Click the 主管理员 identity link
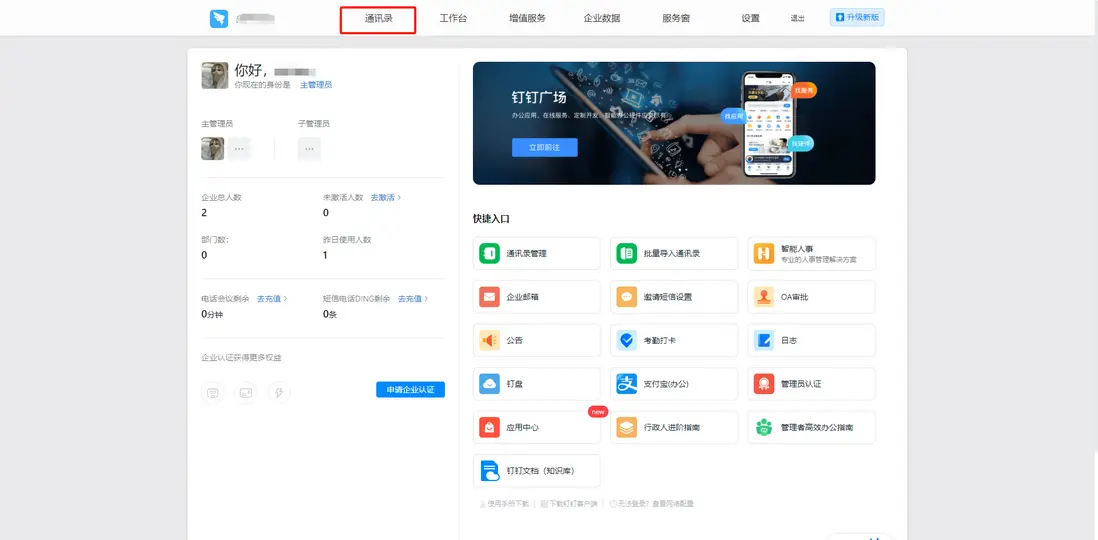 (x=316, y=85)
